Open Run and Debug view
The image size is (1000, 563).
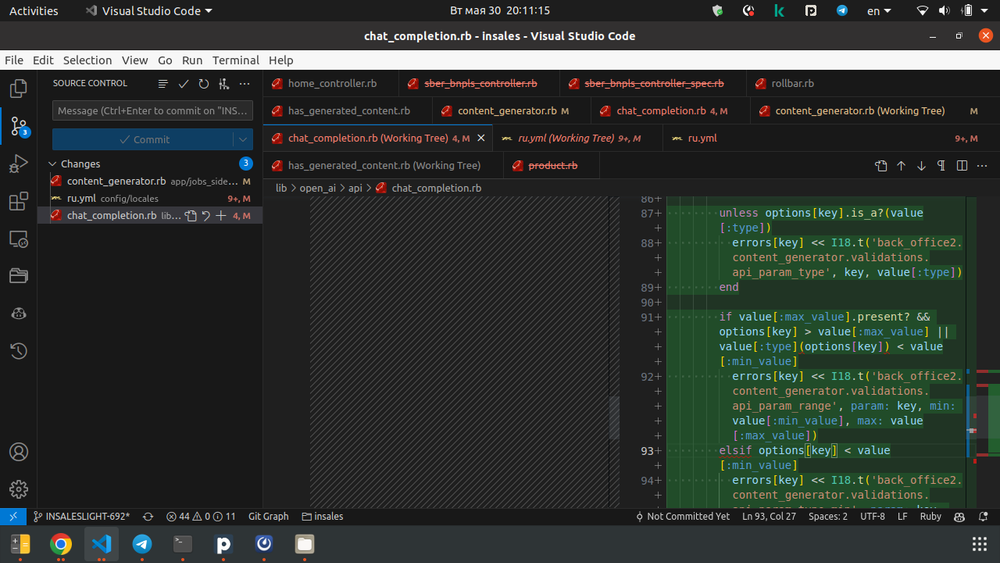pos(18,164)
